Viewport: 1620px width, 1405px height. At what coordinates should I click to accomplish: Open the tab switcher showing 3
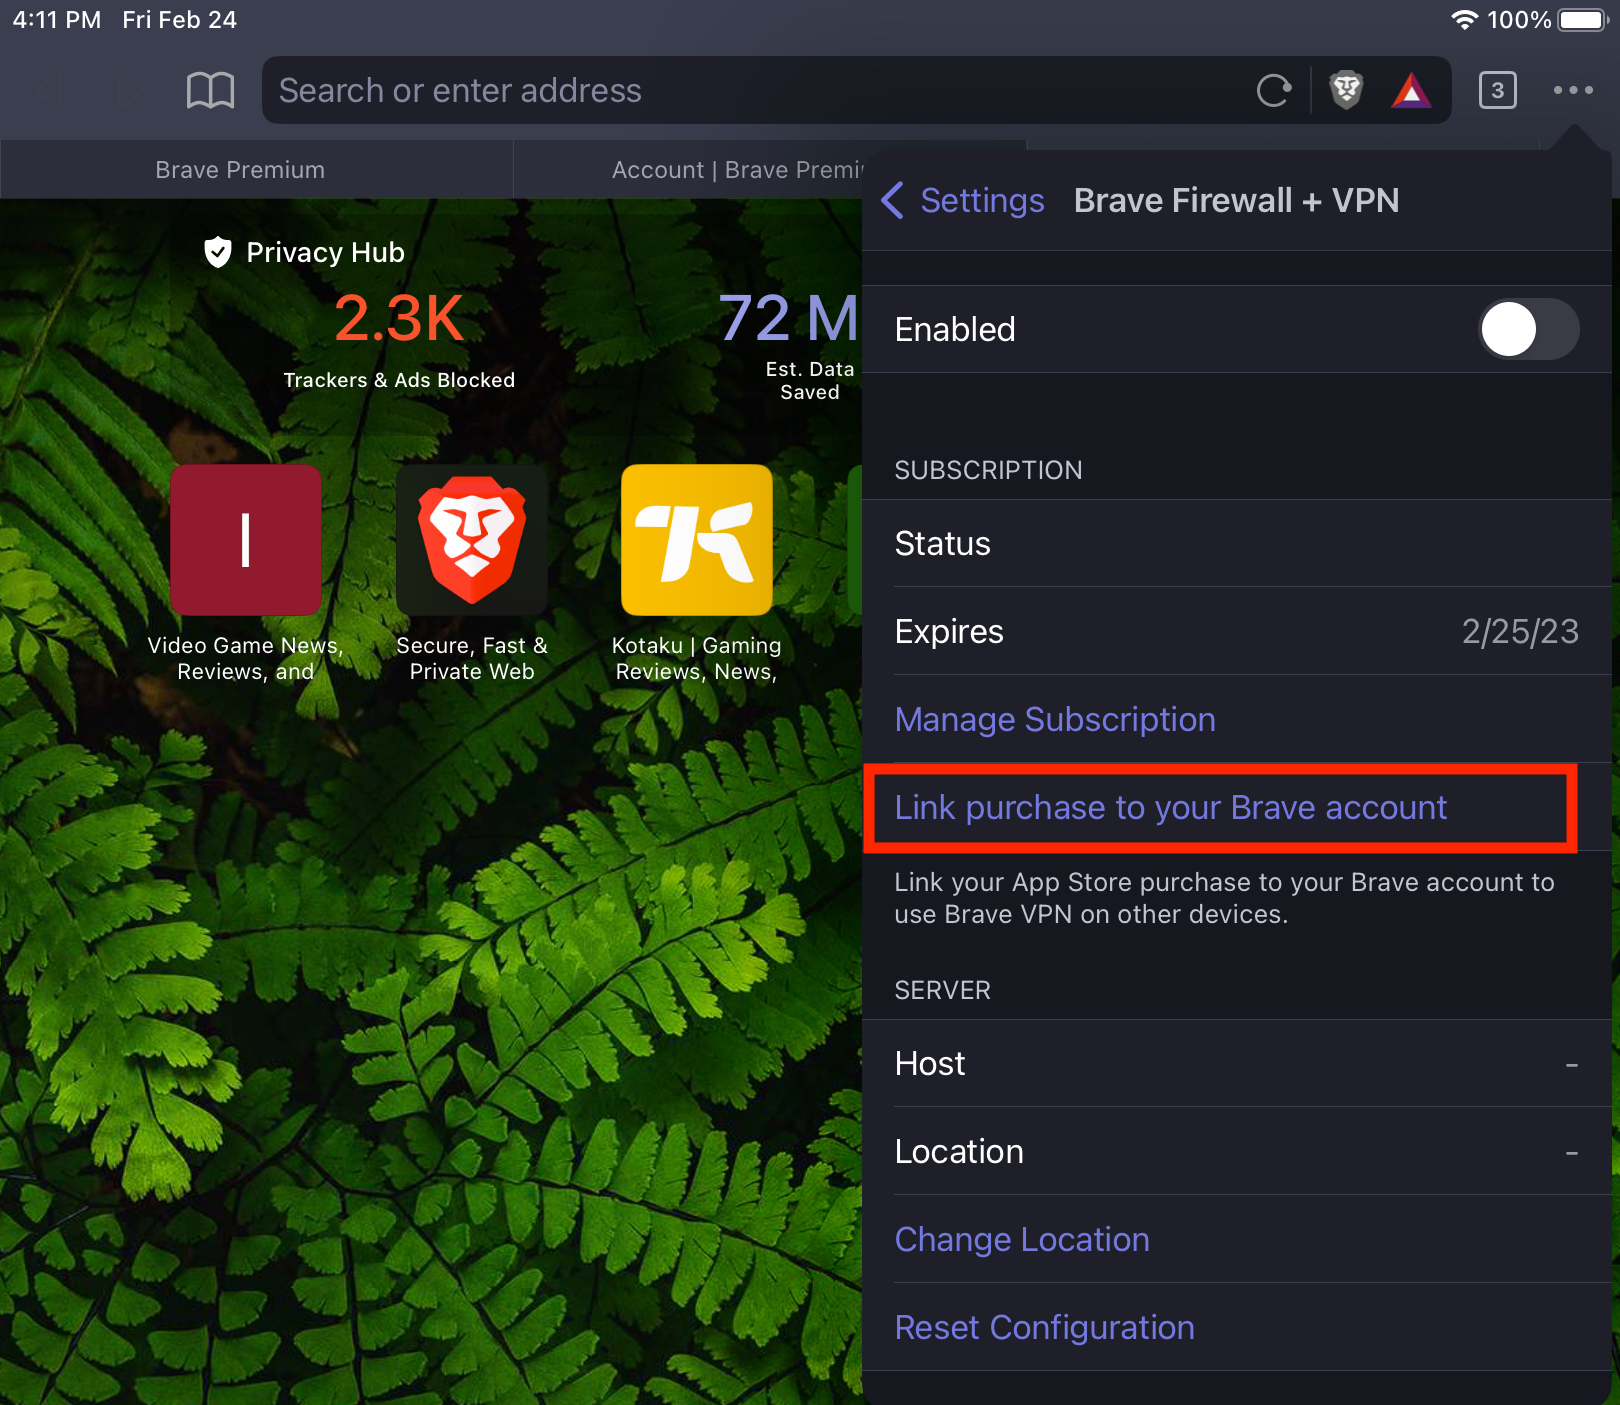click(x=1497, y=91)
